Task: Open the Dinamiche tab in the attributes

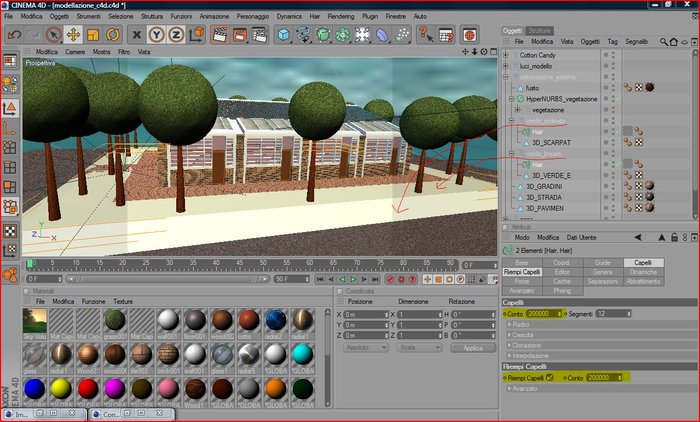Action: pos(643,272)
